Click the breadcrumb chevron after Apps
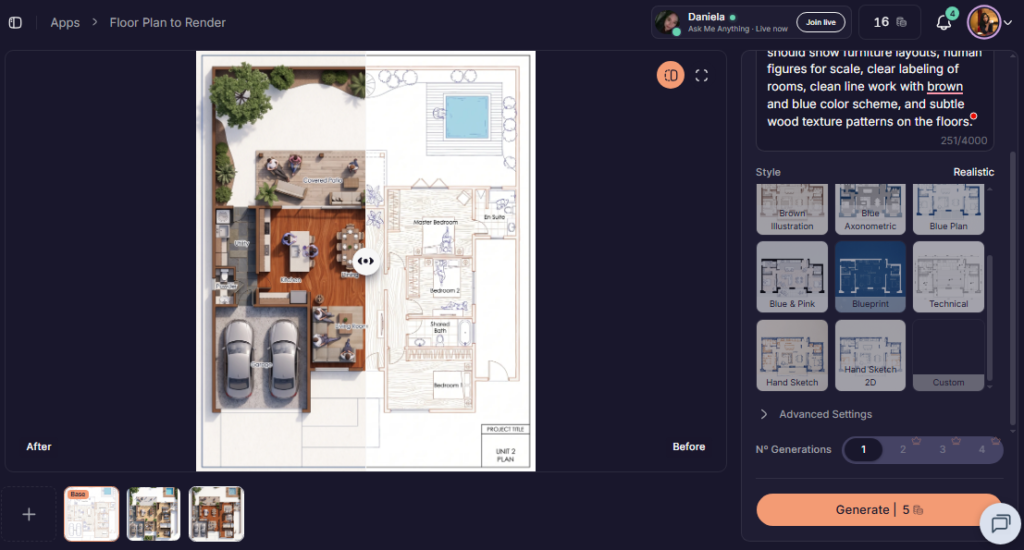This screenshot has width=1024, height=550. [95, 22]
